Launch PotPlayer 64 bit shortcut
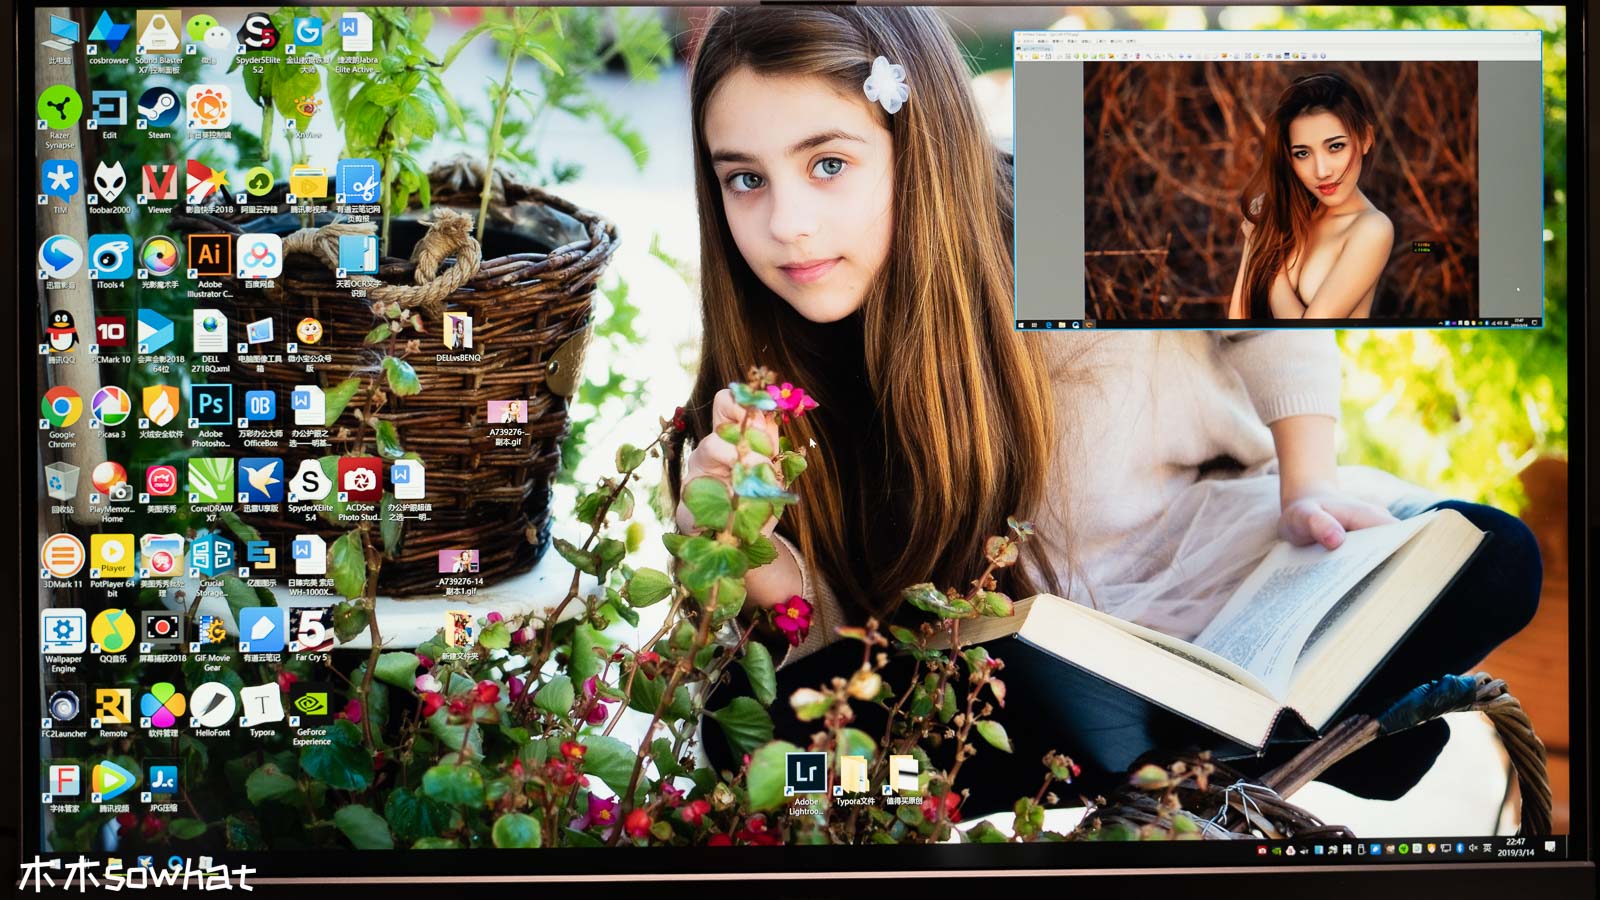Viewport: 1600px width, 900px height. (x=112, y=566)
